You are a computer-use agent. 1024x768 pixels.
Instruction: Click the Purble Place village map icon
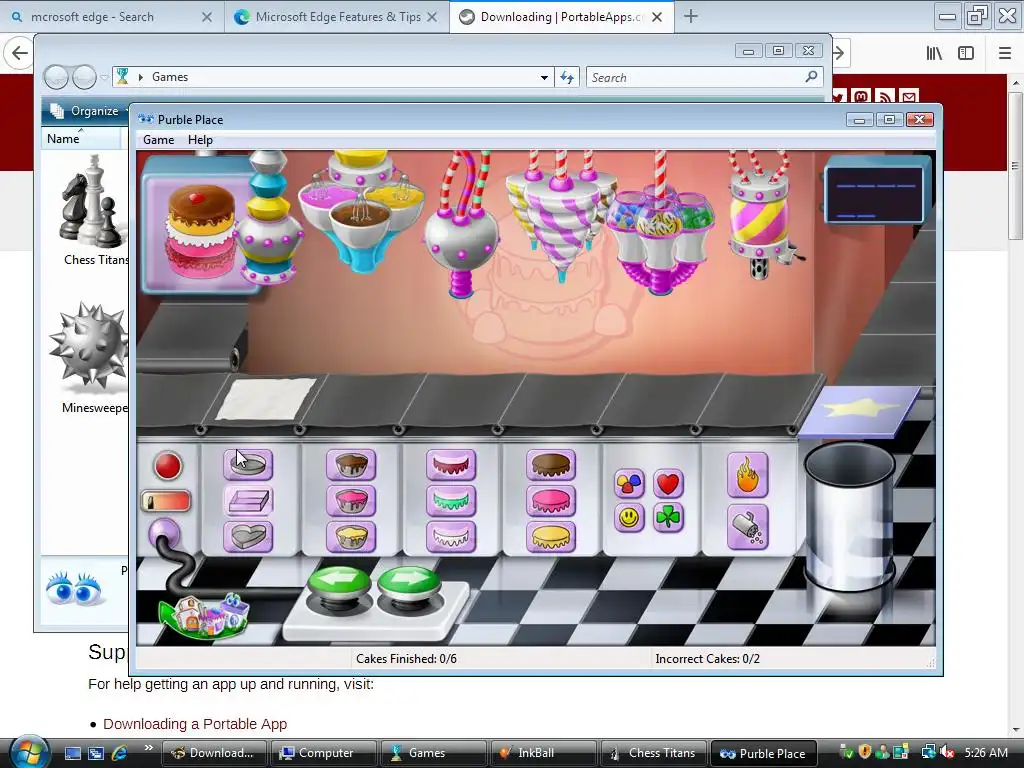pos(204,615)
